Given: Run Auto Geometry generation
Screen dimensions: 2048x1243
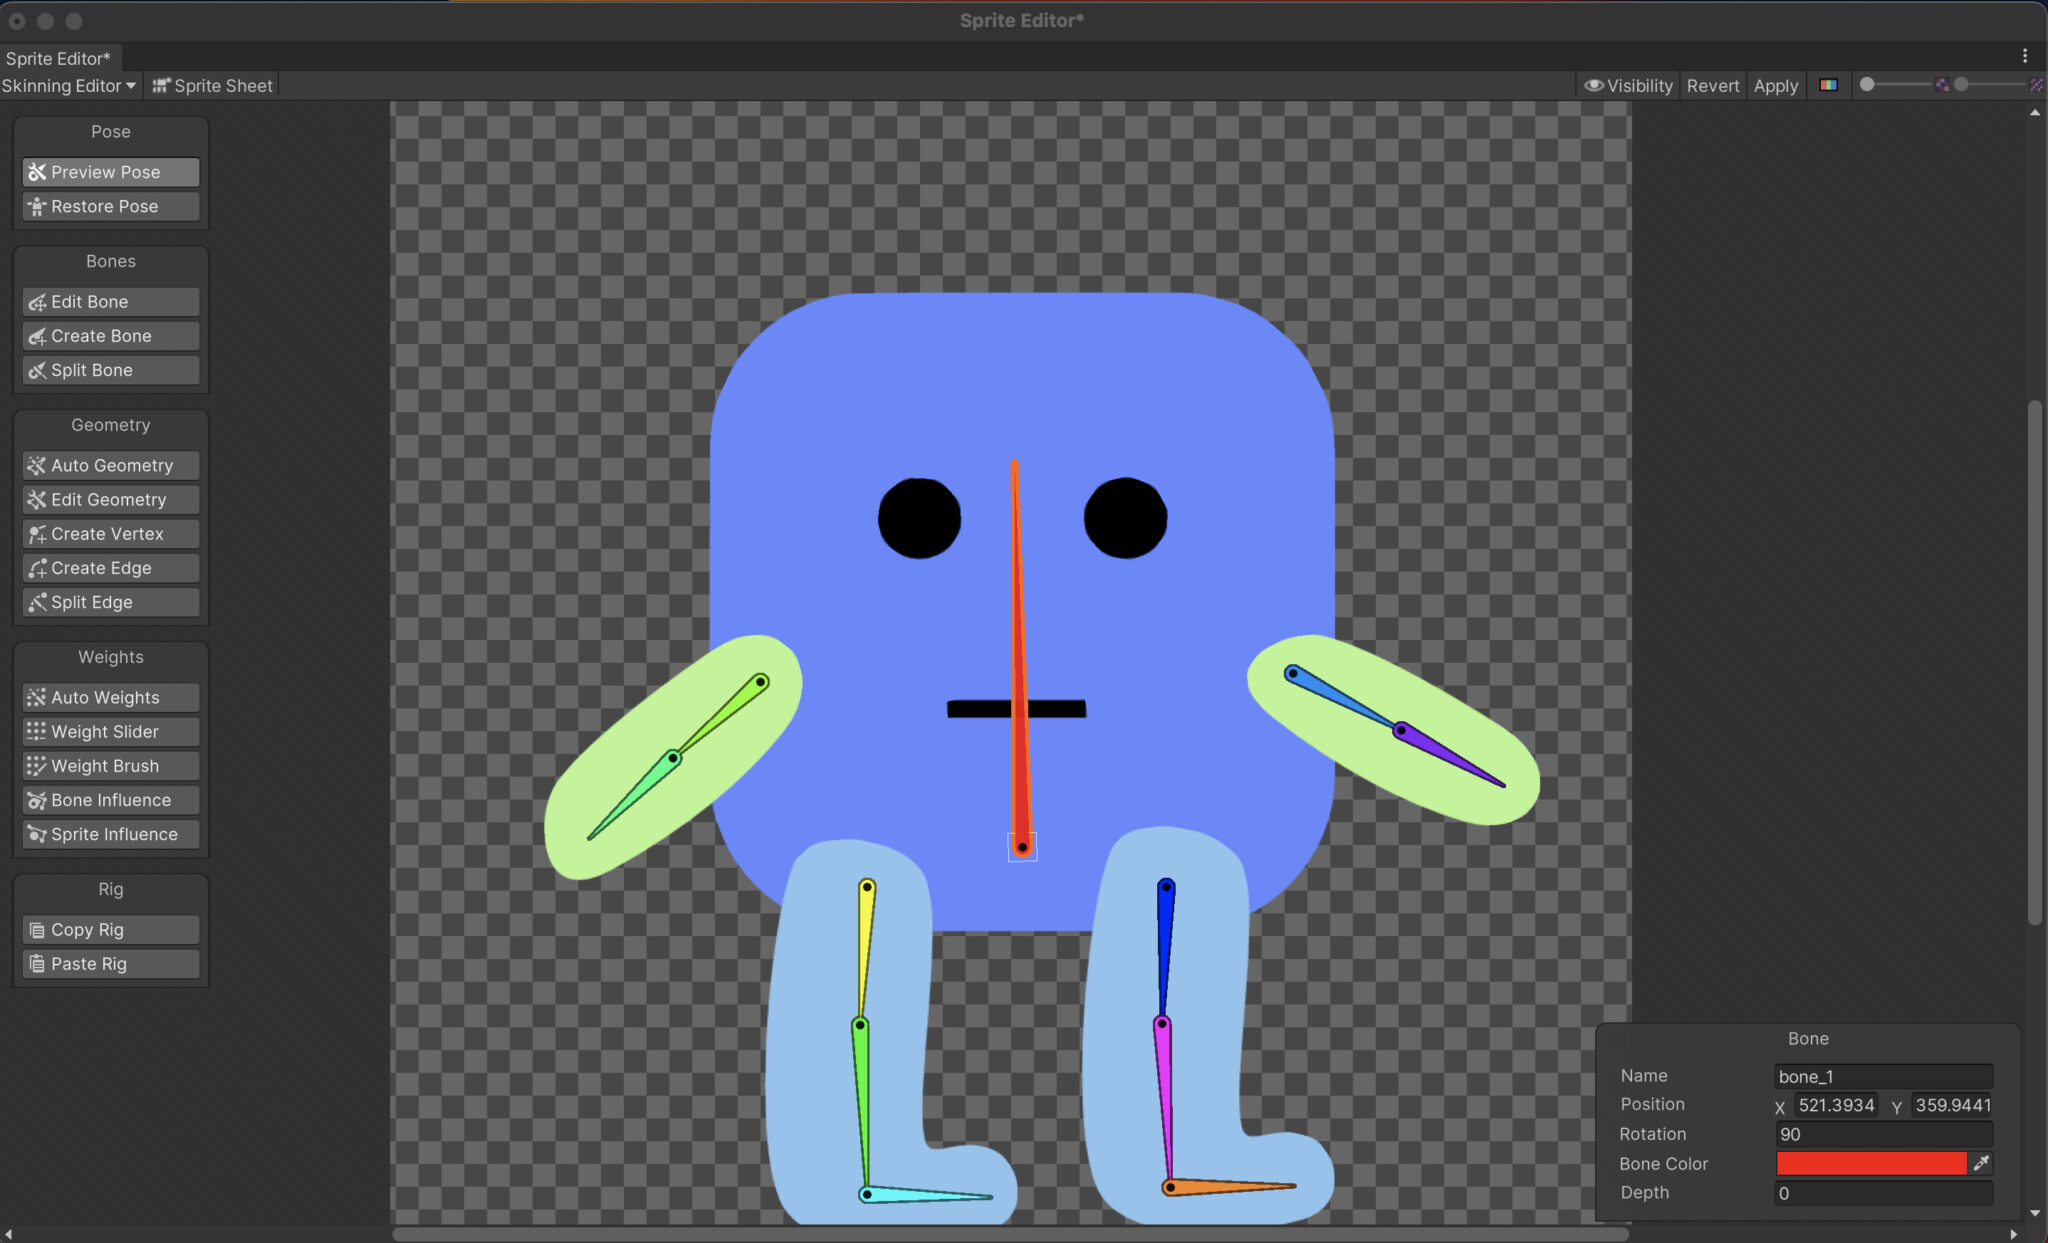Looking at the screenshot, I should click(x=112, y=465).
